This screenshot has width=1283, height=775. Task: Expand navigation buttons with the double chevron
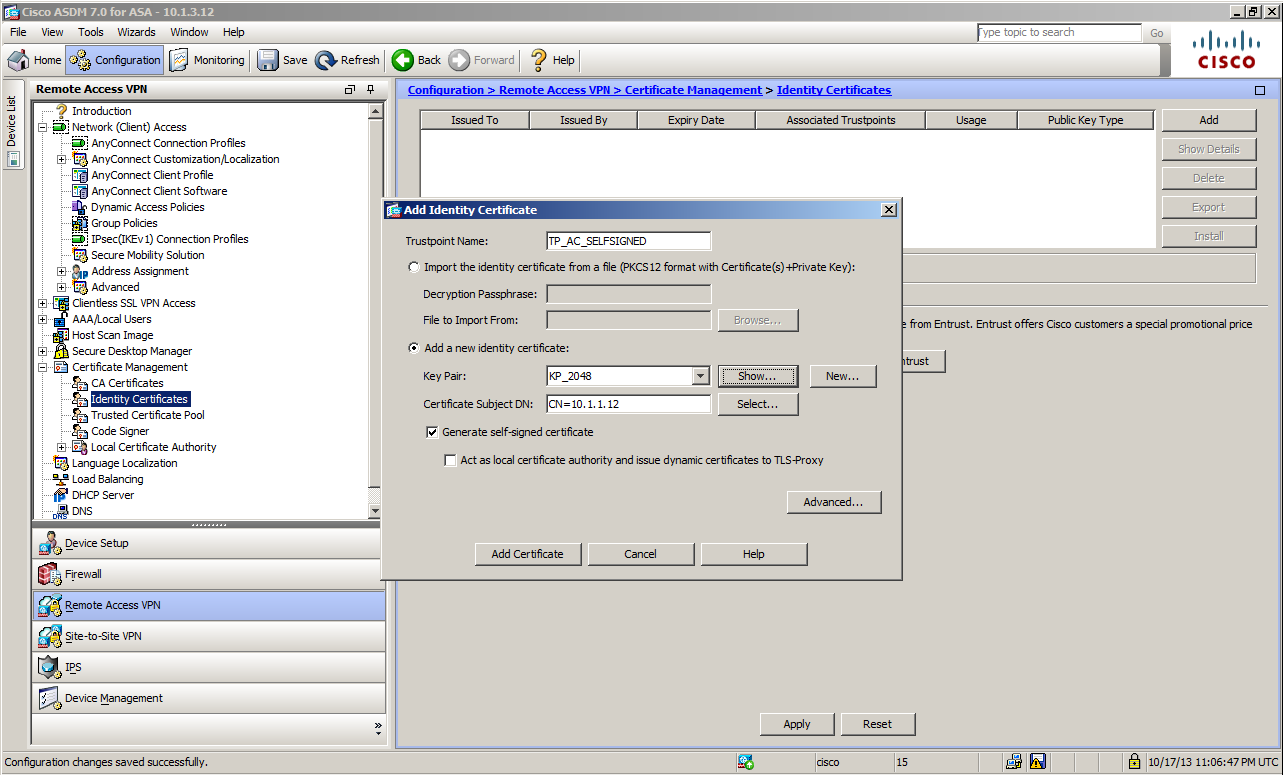click(378, 727)
